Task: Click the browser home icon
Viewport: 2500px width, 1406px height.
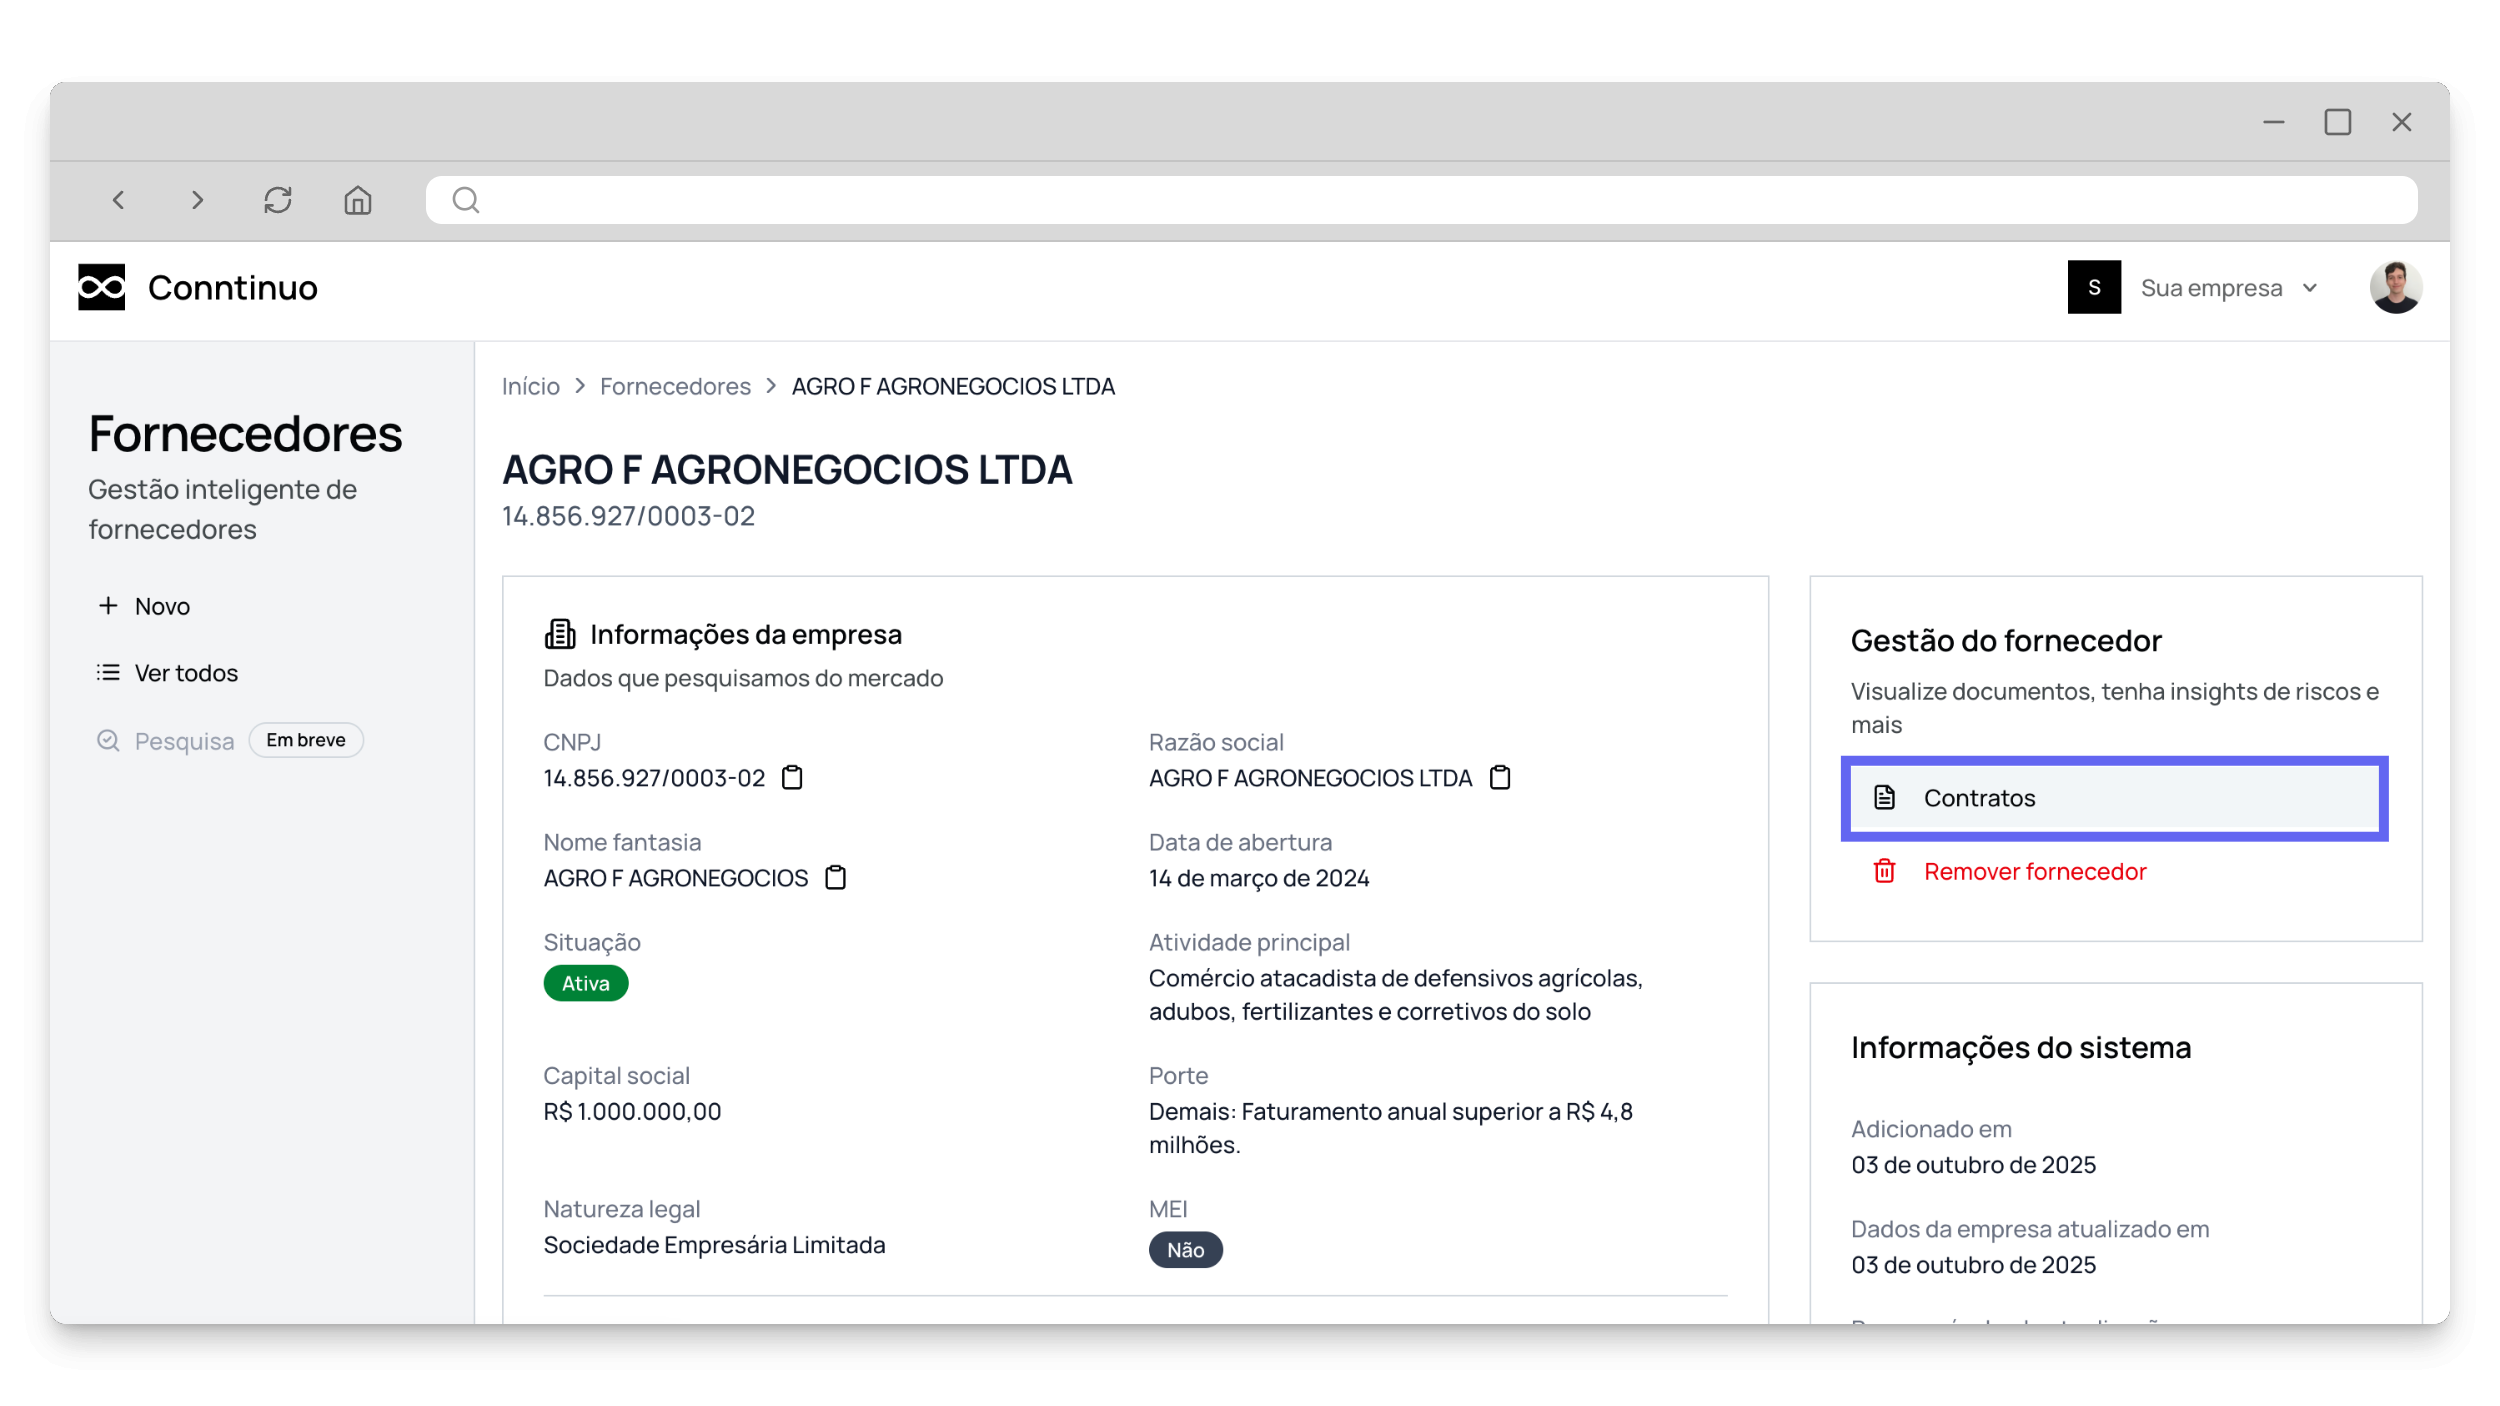Action: pyautogui.click(x=357, y=201)
